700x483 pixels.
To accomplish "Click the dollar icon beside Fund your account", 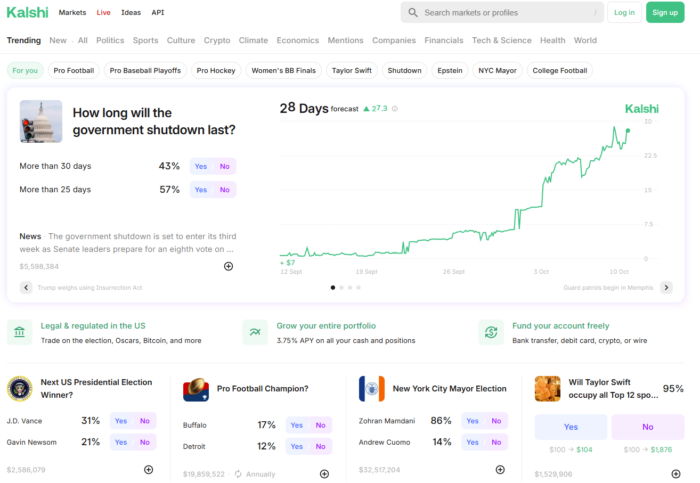I will (x=491, y=332).
